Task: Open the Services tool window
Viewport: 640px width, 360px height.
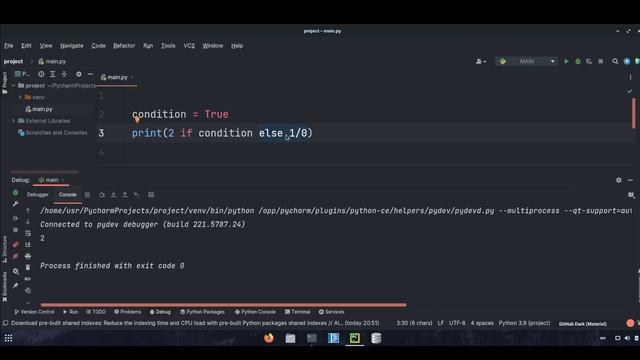Action: click(331, 312)
